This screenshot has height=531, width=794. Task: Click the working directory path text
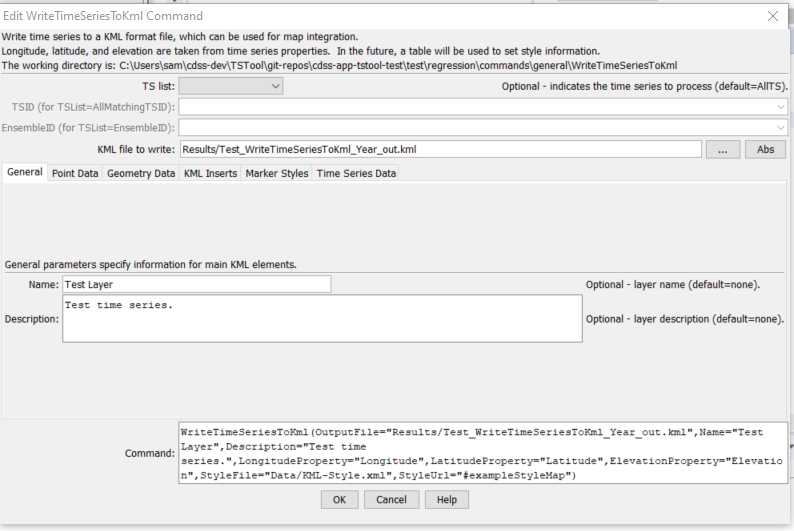click(398, 66)
